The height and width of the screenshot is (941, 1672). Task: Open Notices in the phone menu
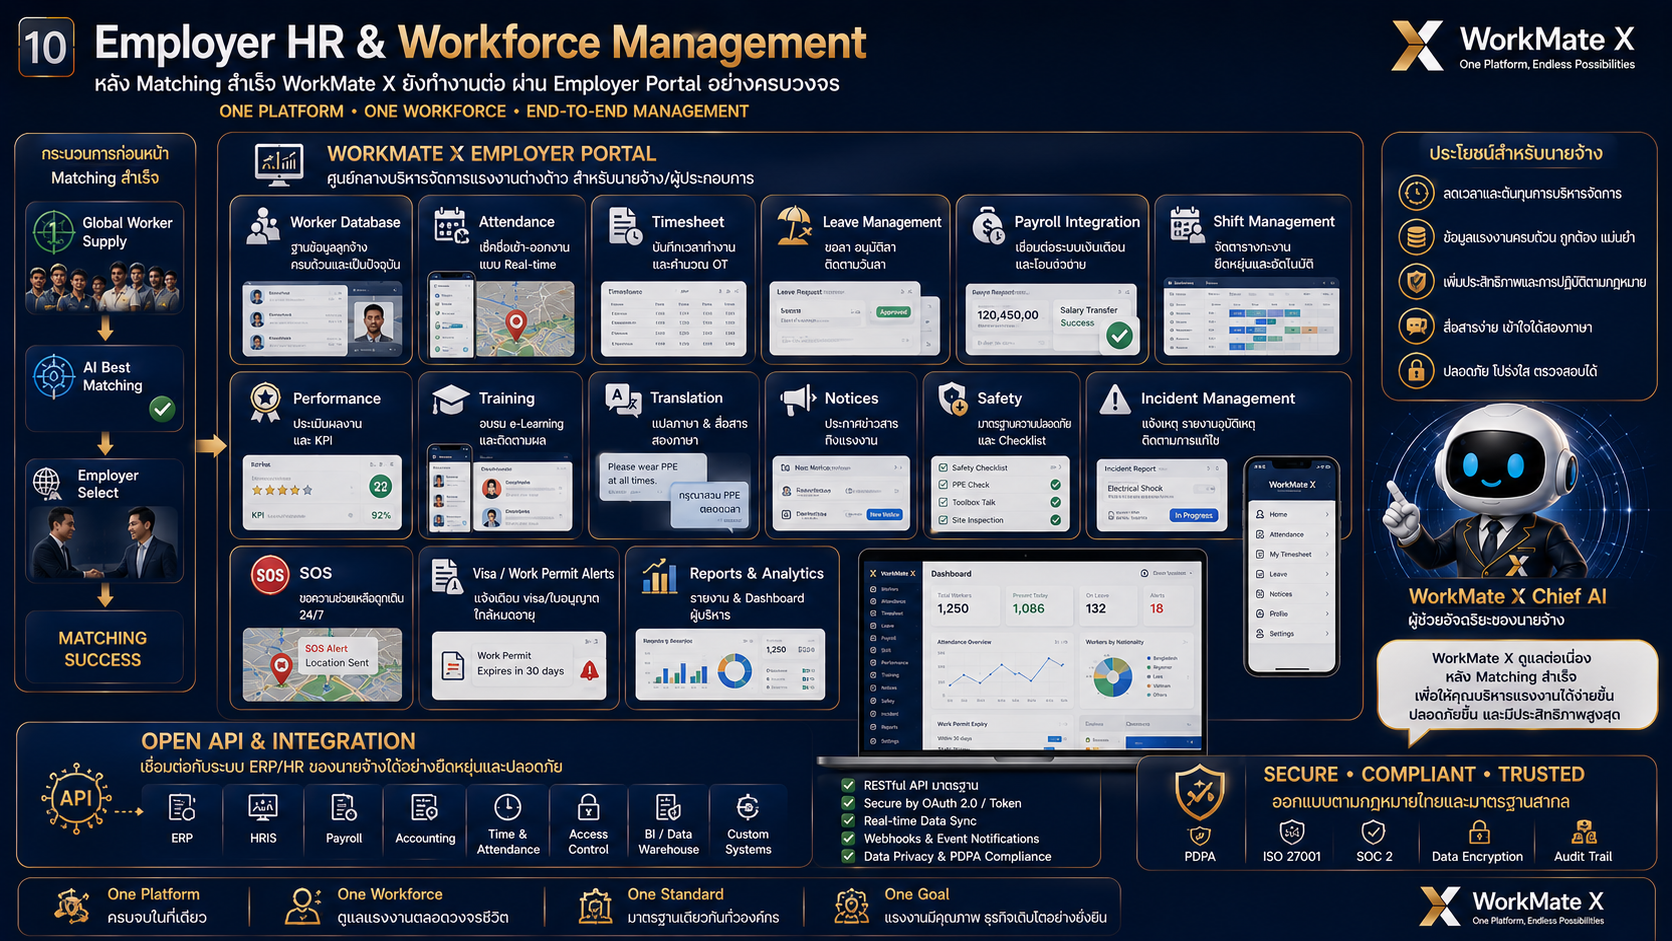tap(1292, 594)
